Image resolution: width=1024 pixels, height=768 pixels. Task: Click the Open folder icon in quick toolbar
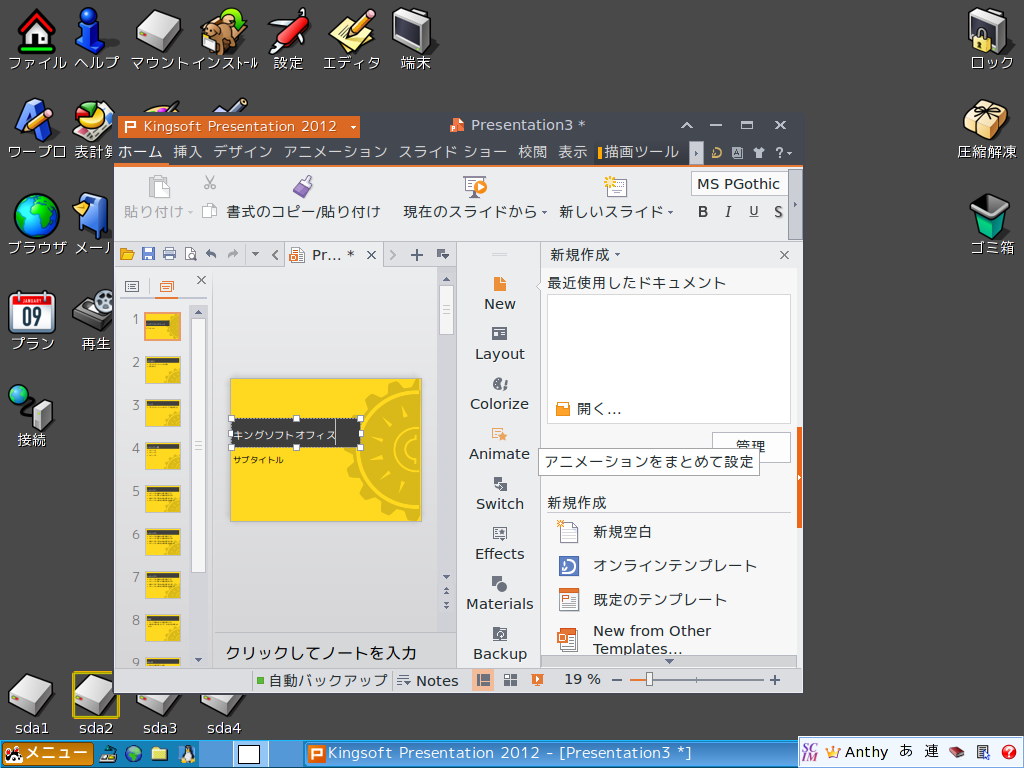click(127, 254)
